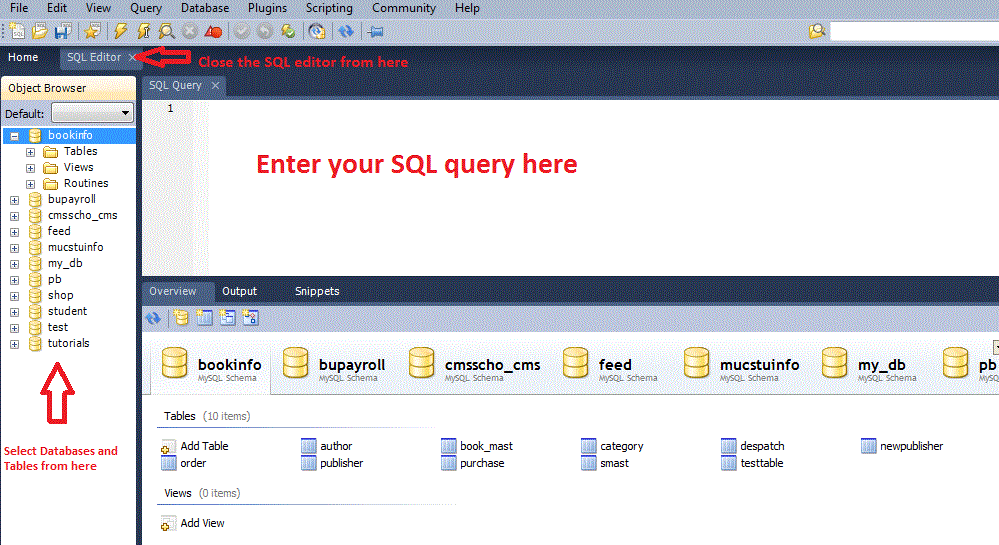Open the Default schema dropdown
Image resolution: width=999 pixels, height=545 pixels.
click(92, 113)
